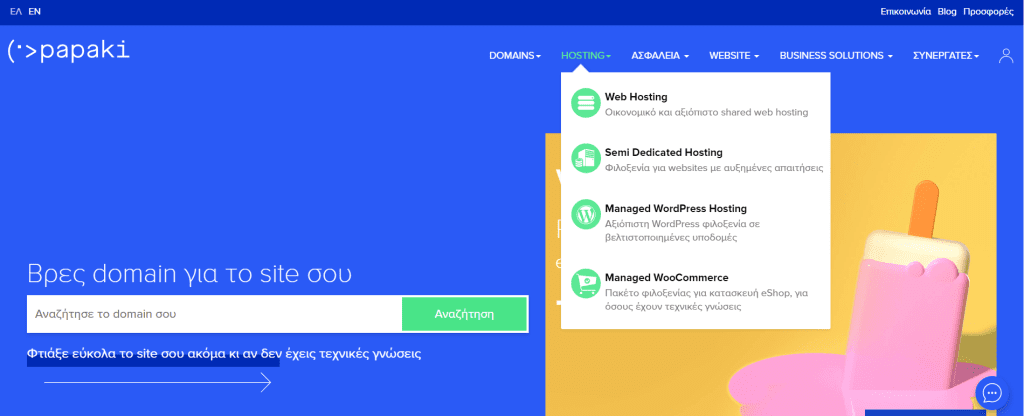Click the Web Hosting server icon
1024x416 pixels.
click(584, 104)
